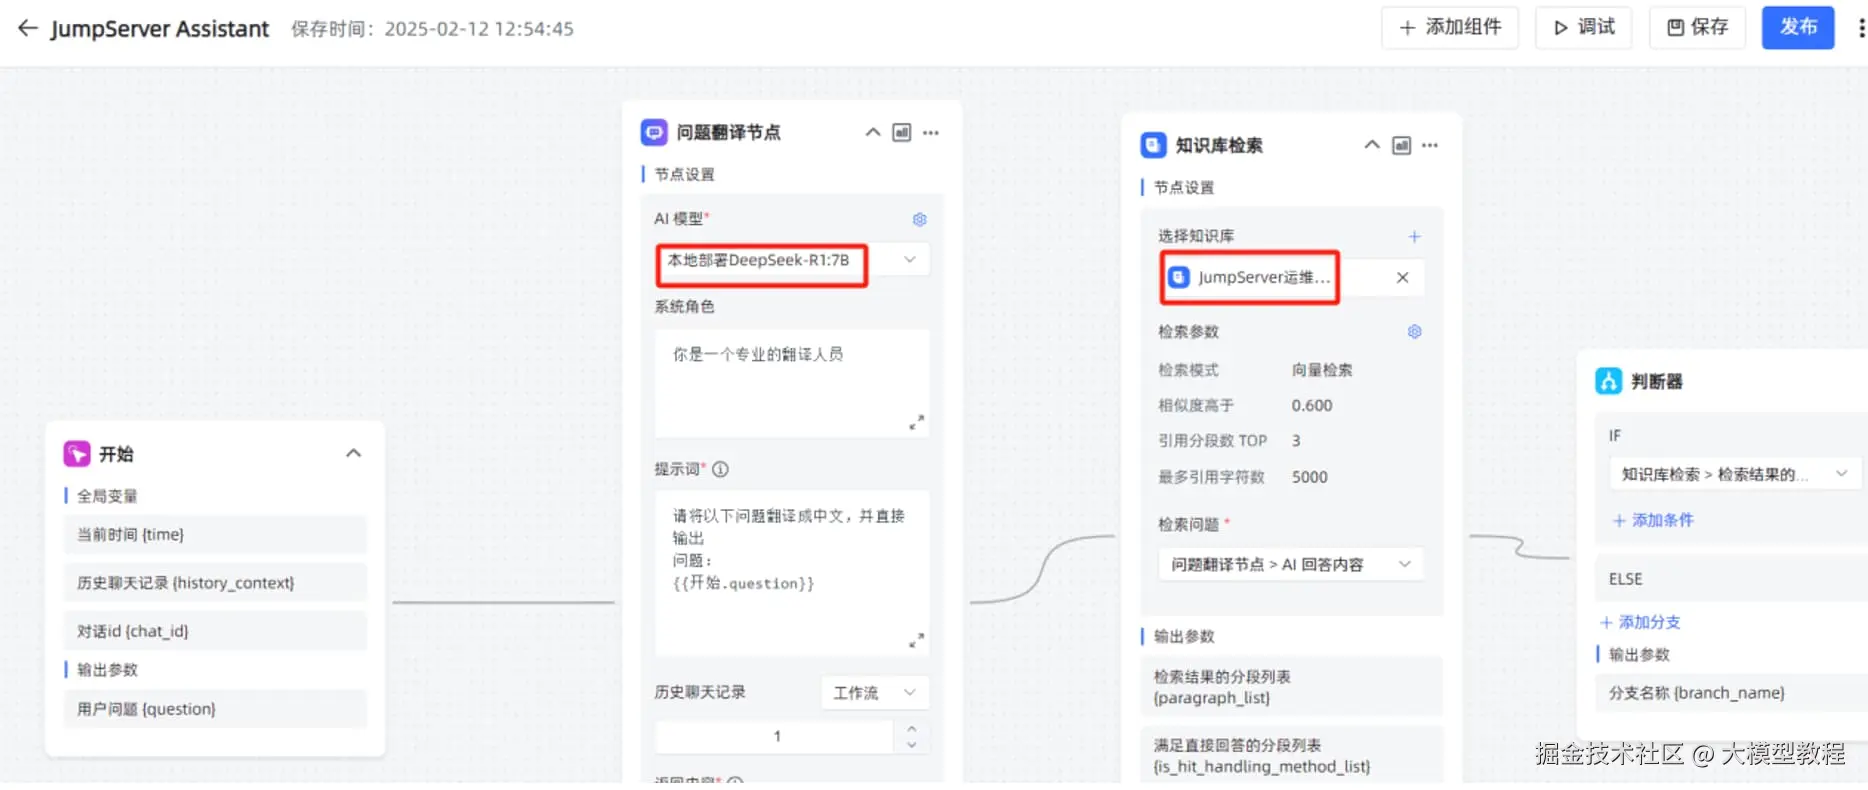Click the 添加条件 link

(x=1653, y=520)
